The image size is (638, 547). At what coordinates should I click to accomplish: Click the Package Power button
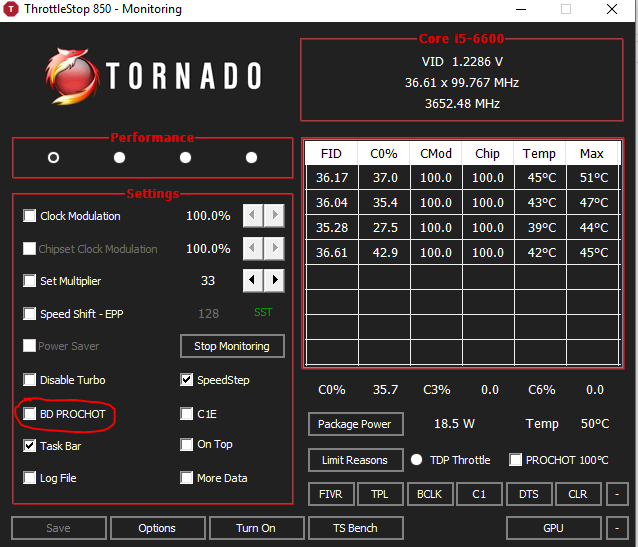[355, 424]
